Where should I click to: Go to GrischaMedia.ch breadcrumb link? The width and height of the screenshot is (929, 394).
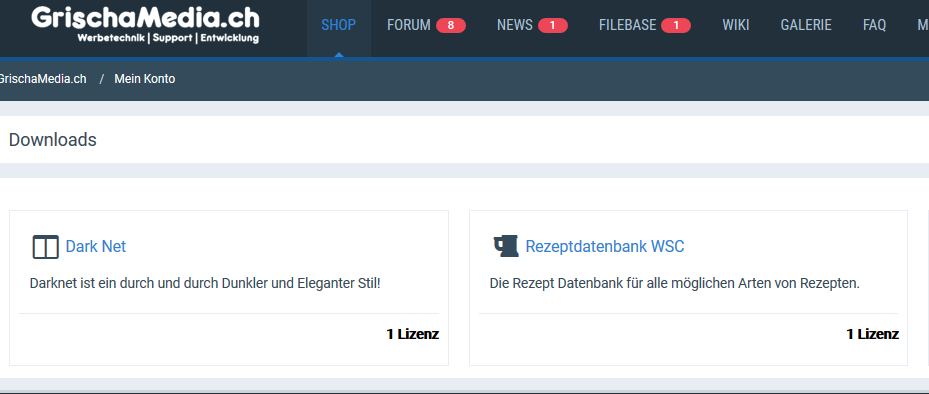point(43,79)
